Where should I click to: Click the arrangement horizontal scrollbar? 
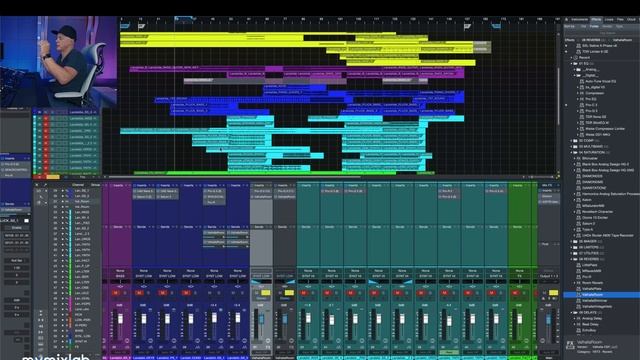click(235, 177)
